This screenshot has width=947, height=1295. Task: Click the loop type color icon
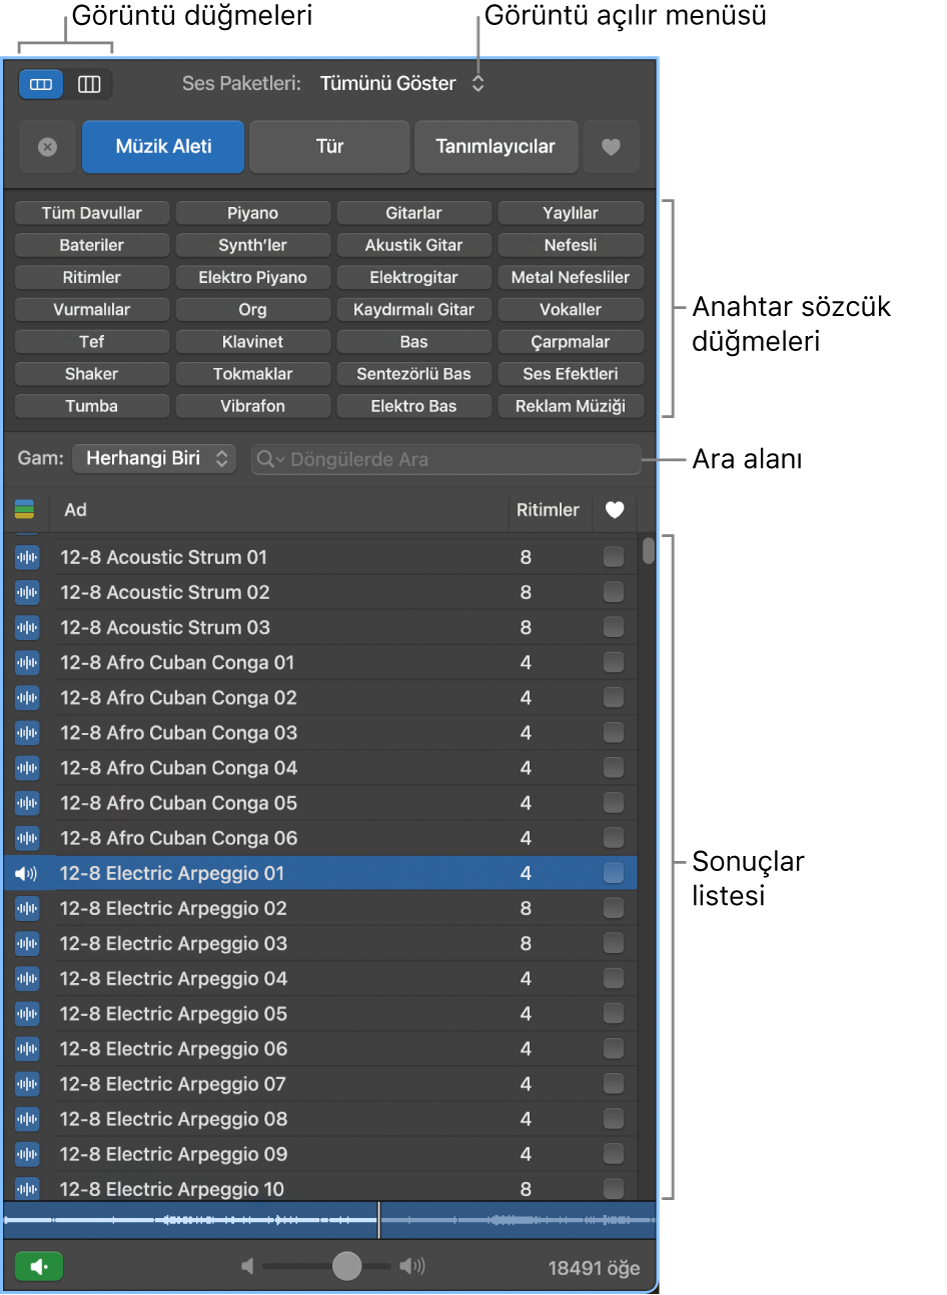(25, 510)
